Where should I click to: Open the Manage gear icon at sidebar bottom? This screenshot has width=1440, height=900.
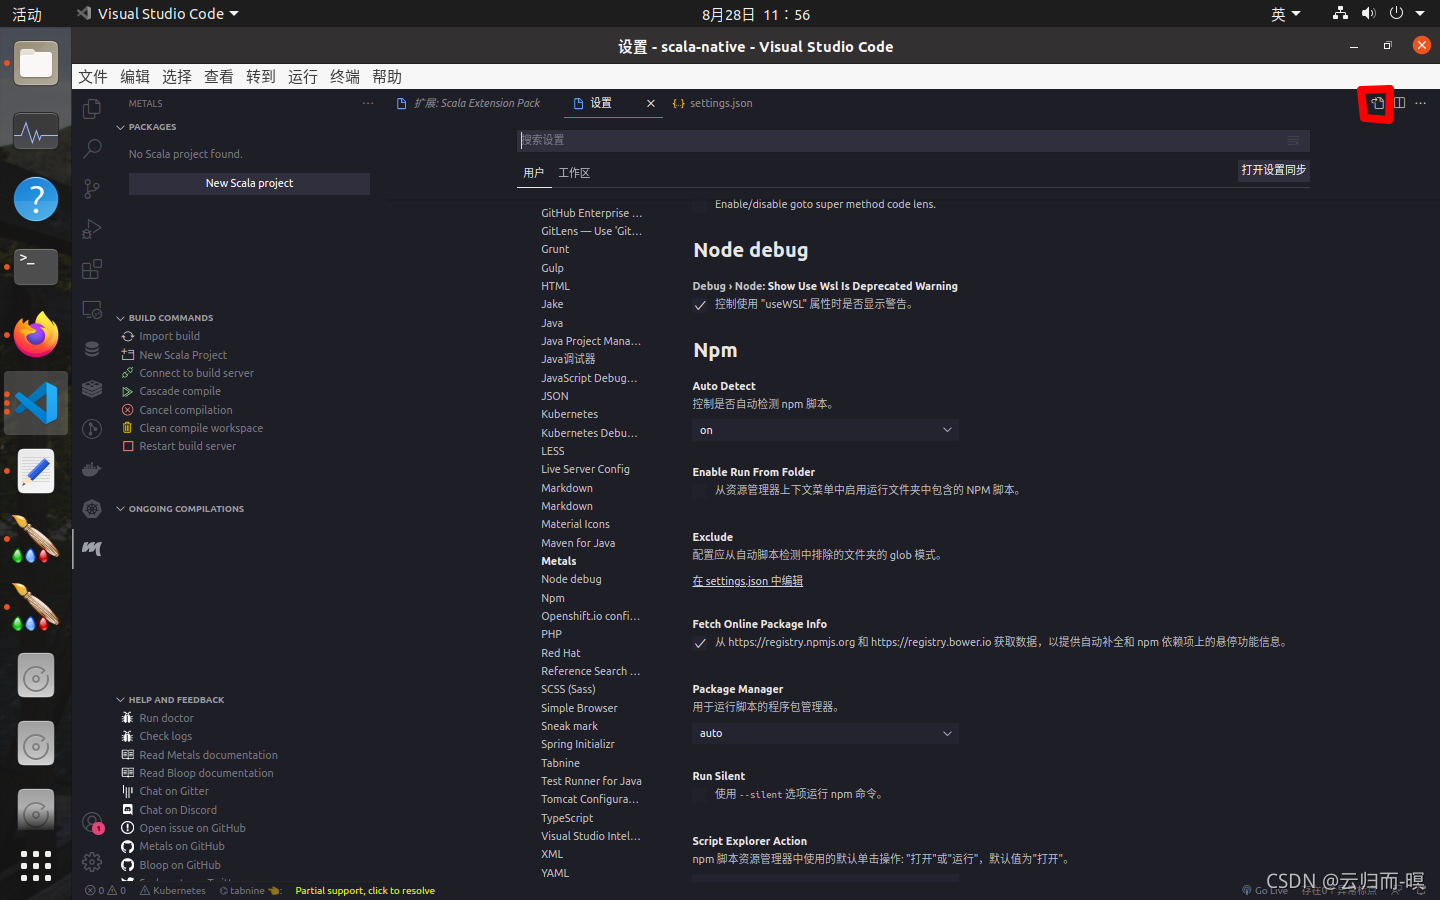pyautogui.click(x=92, y=861)
